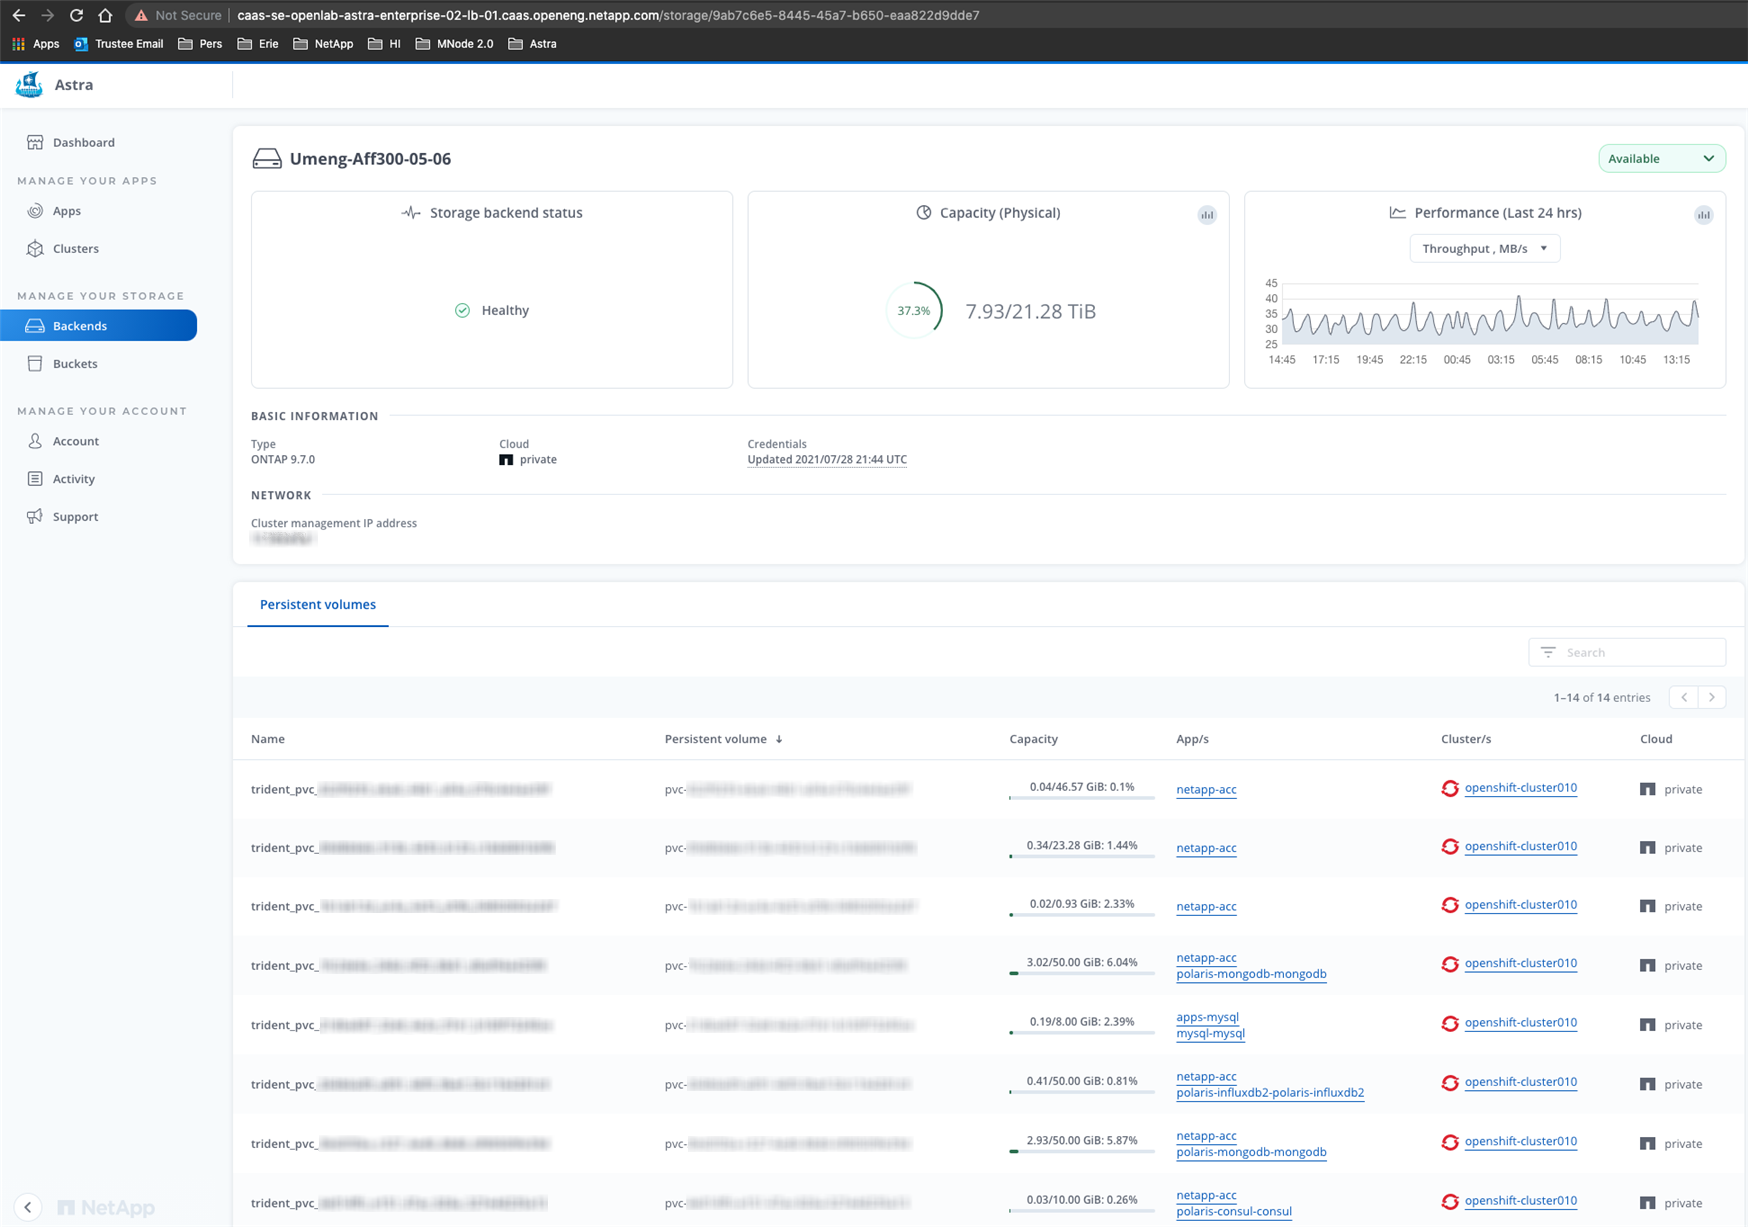Viewport: 1748px width, 1227px height.
Task: Open the NetApp bookmarks folder
Action: point(323,44)
